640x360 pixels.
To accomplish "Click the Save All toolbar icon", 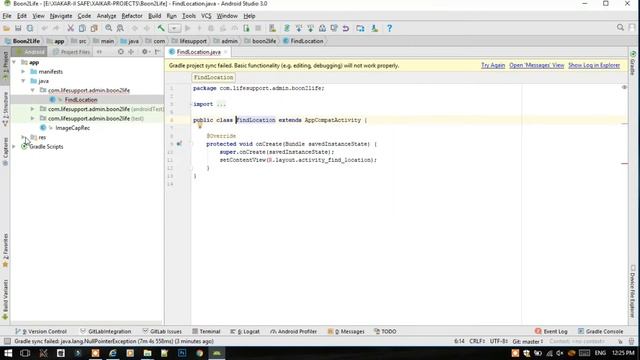I will click(x=18, y=28).
